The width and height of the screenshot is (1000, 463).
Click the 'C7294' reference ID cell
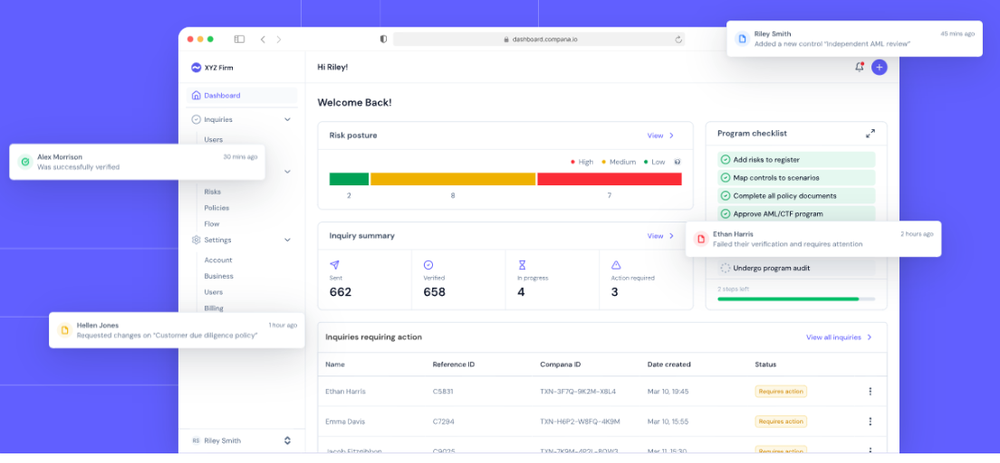(443, 422)
